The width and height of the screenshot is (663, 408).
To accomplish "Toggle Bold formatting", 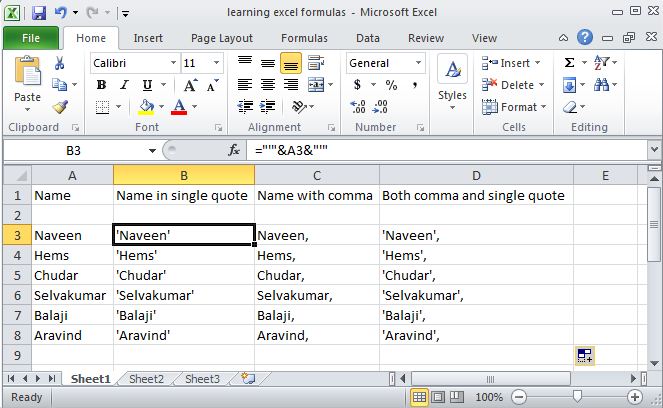I will pyautogui.click(x=101, y=85).
